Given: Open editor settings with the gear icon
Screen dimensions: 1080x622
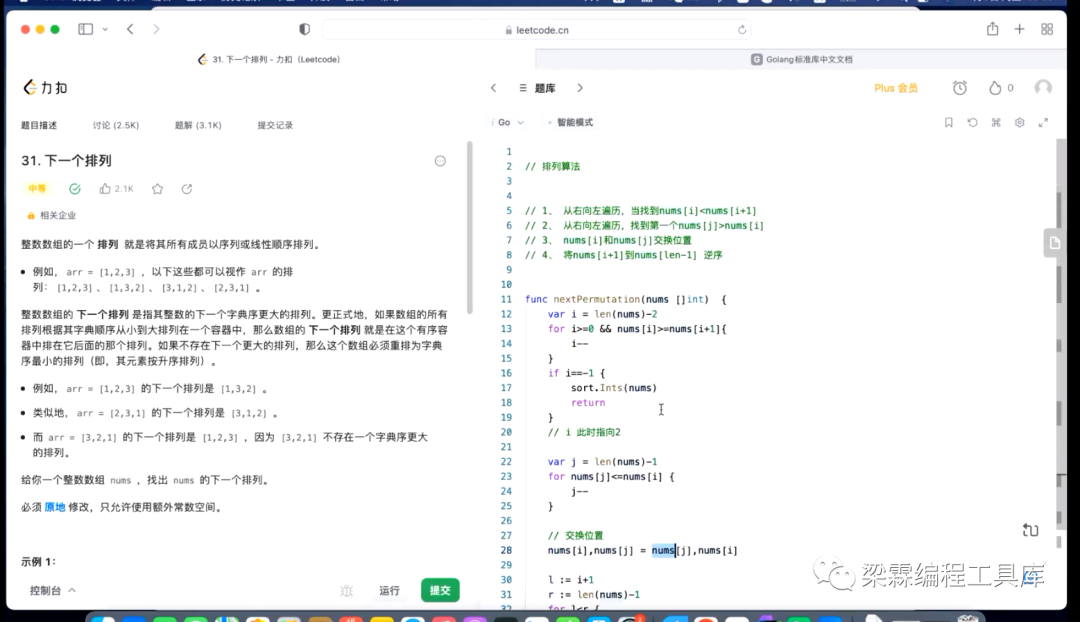Looking at the screenshot, I should (x=1020, y=122).
